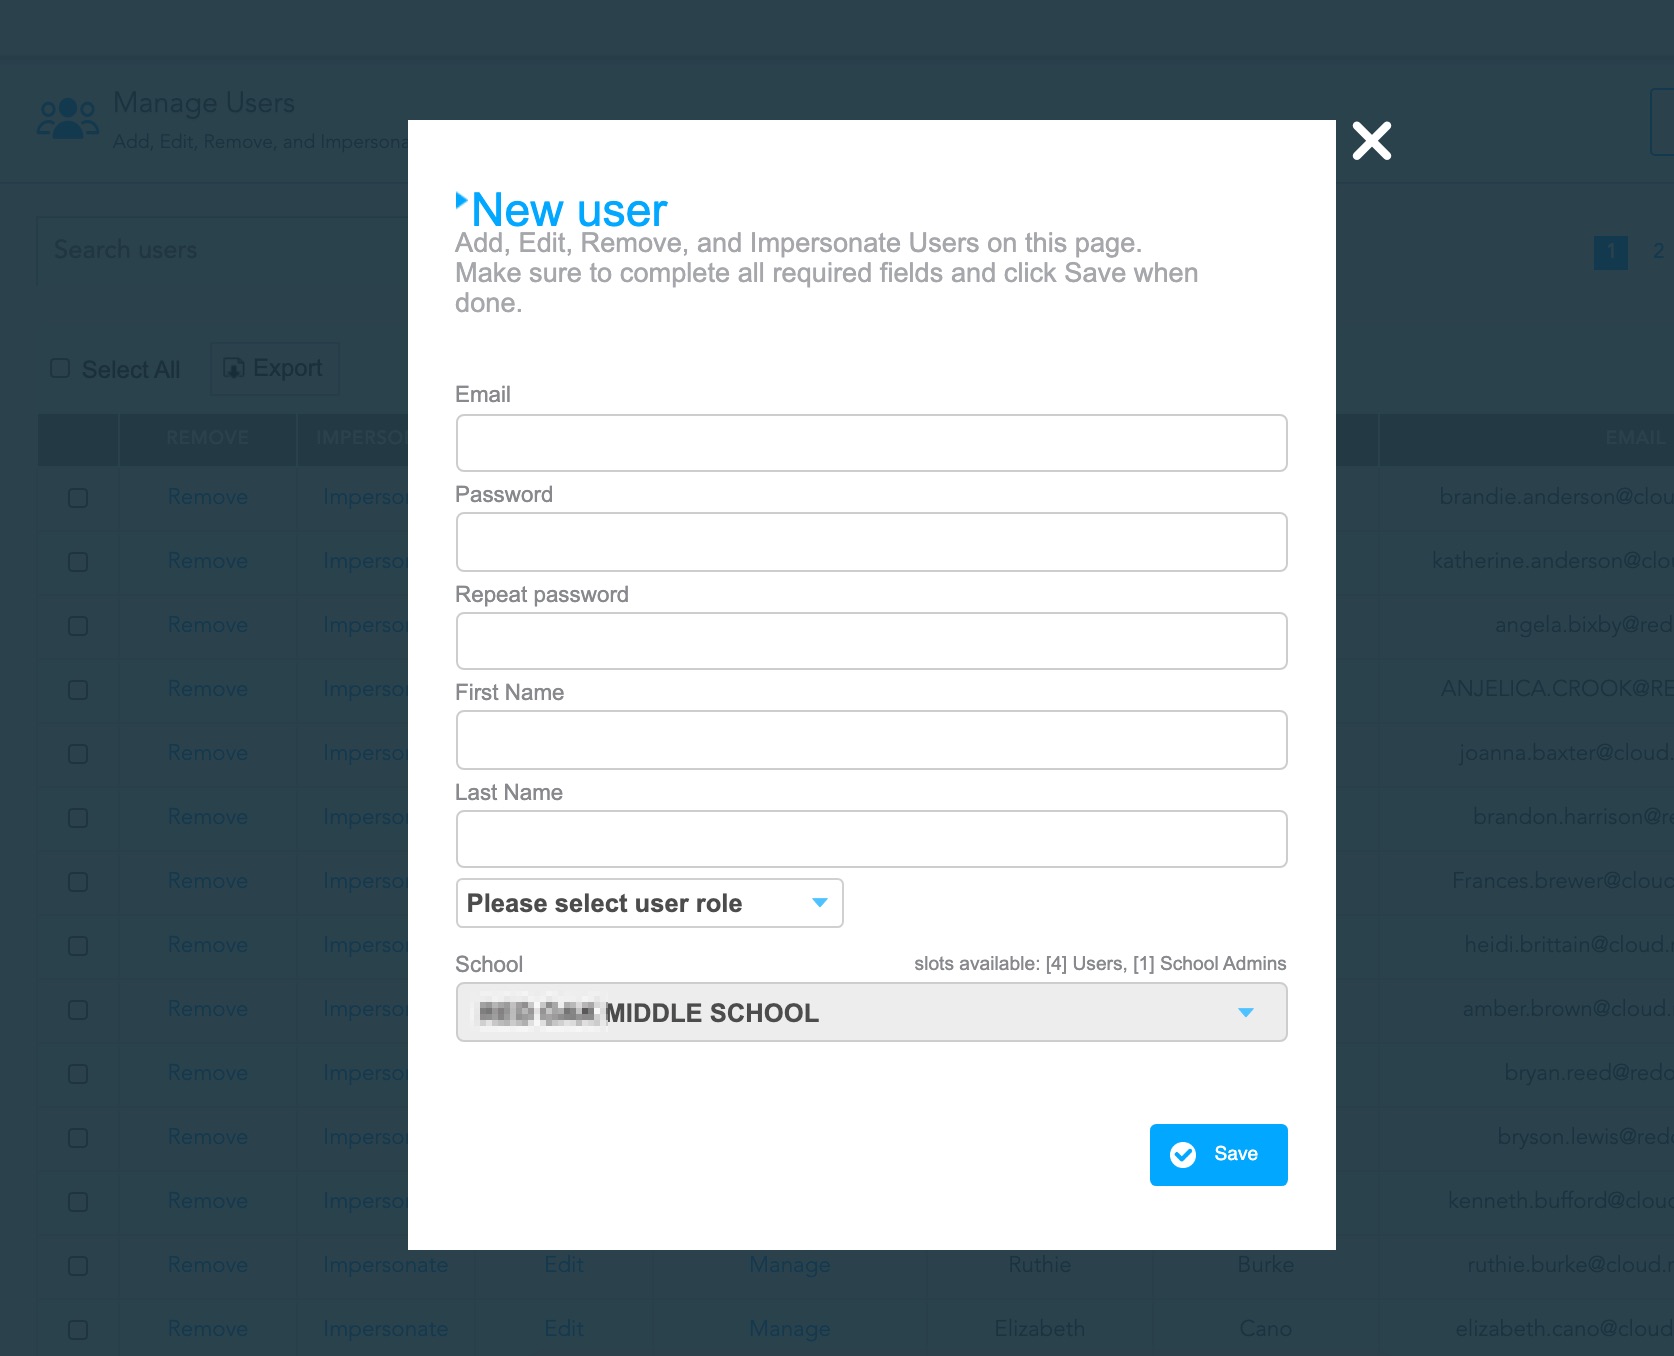This screenshot has width=1674, height=1356.
Task: Click Impersonate for Elizabeth Cano
Action: [385, 1329]
